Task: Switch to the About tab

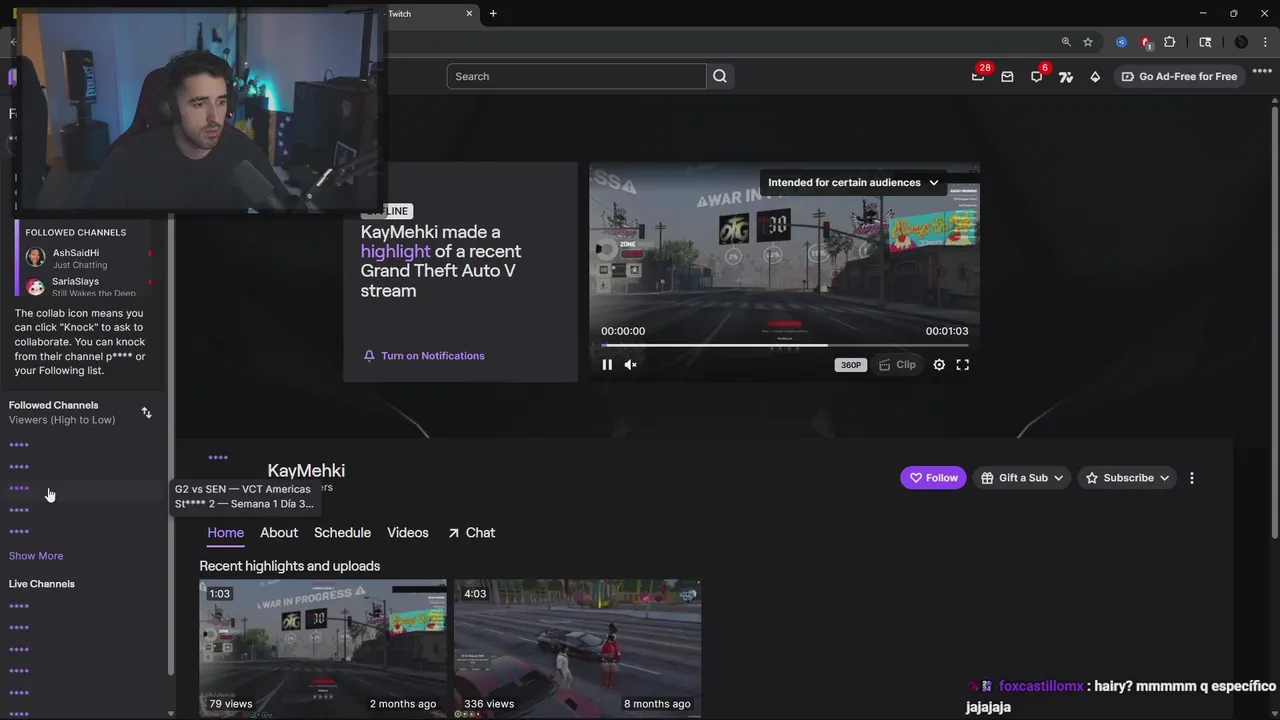Action: tap(279, 533)
